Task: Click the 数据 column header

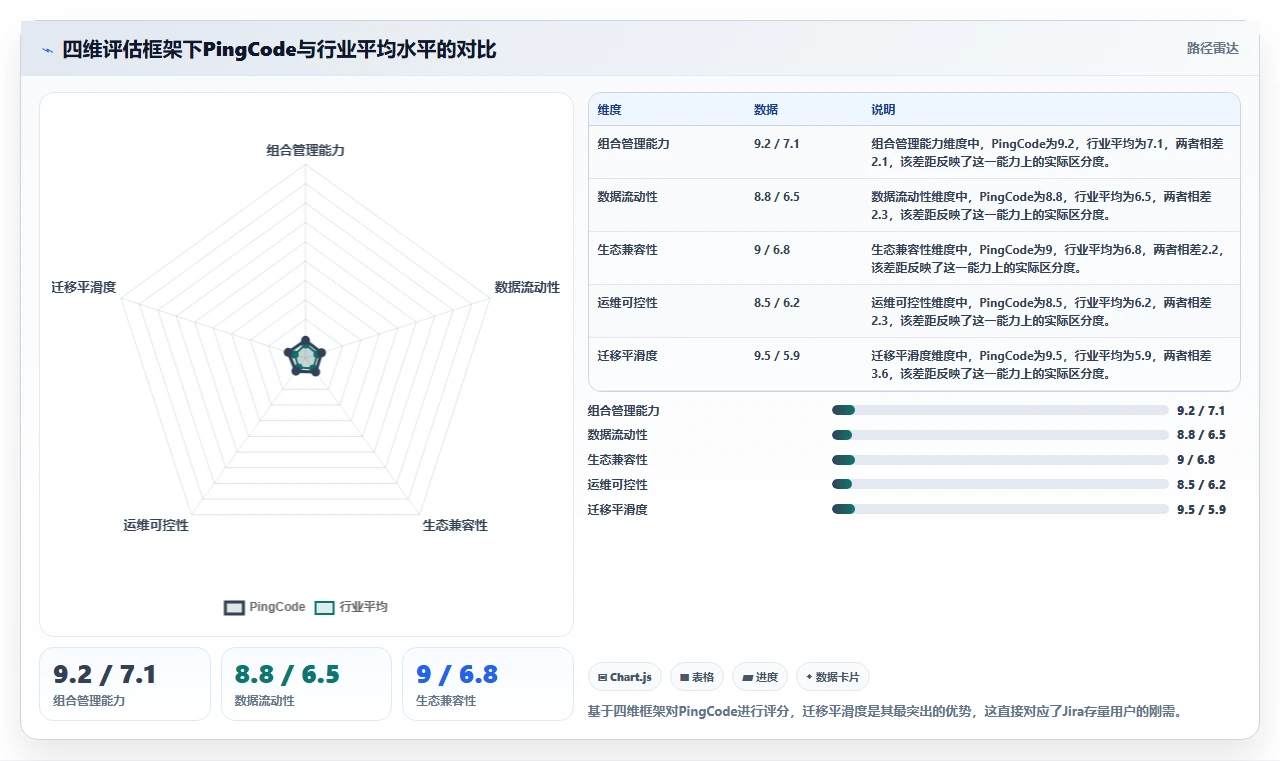Action: 766,110
